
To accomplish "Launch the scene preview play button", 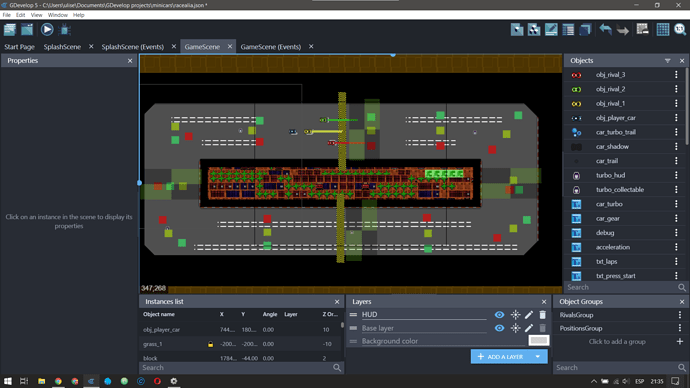I will (x=47, y=29).
